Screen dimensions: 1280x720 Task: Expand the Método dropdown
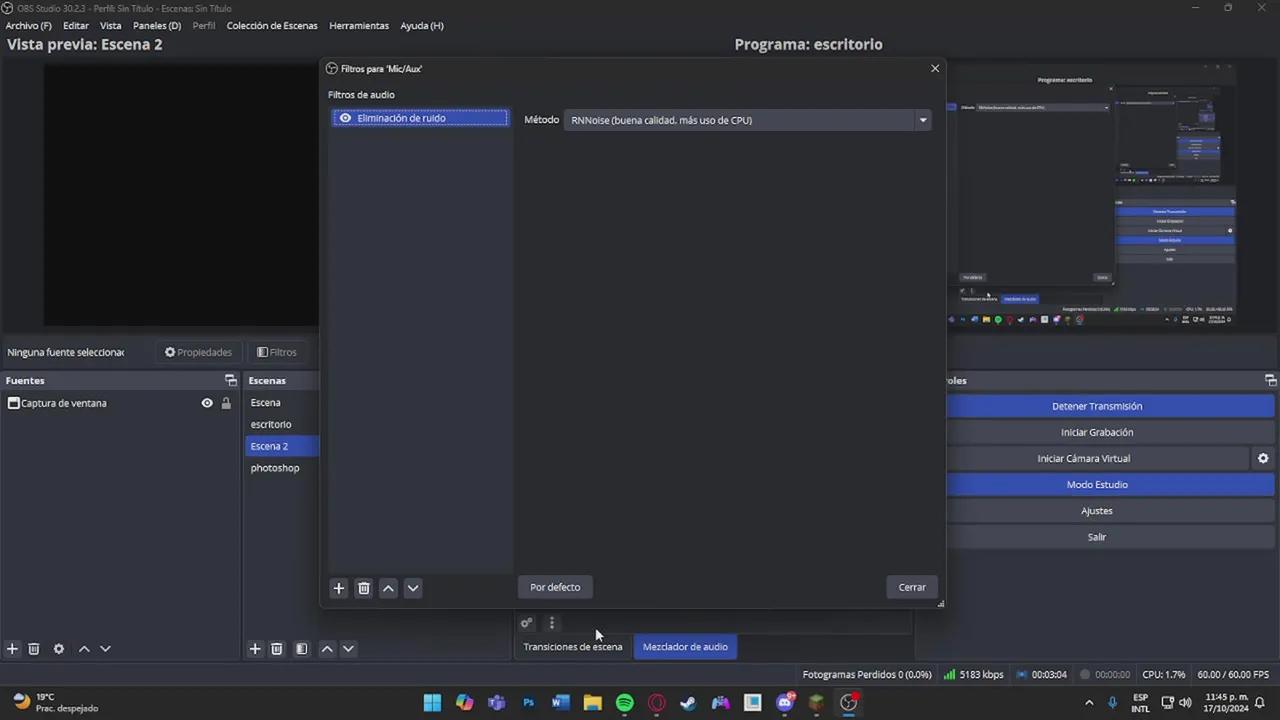(922, 120)
